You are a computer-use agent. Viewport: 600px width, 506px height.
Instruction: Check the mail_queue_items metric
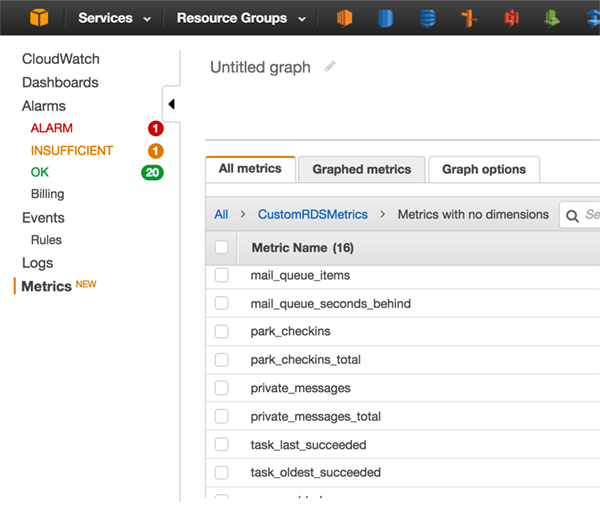coord(222,275)
